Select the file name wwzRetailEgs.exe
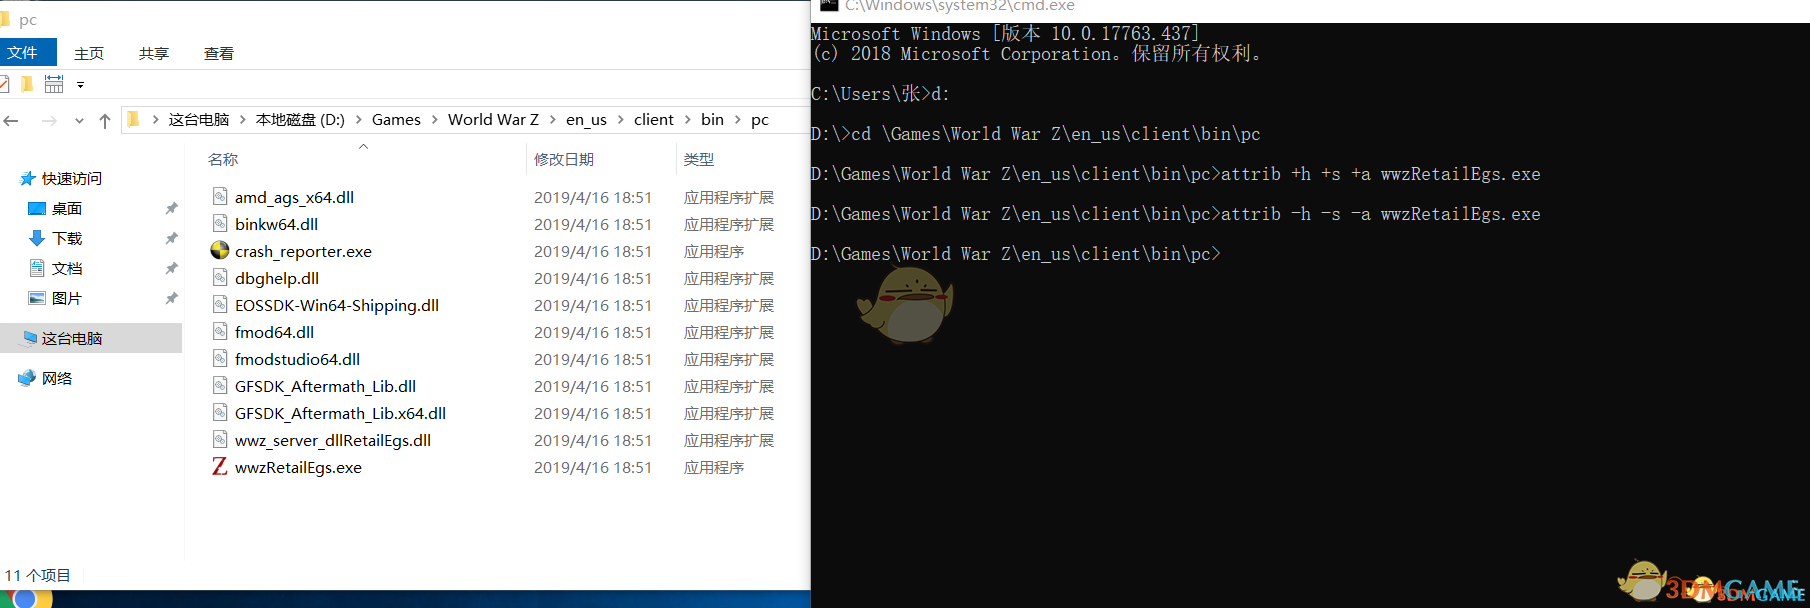 [298, 467]
